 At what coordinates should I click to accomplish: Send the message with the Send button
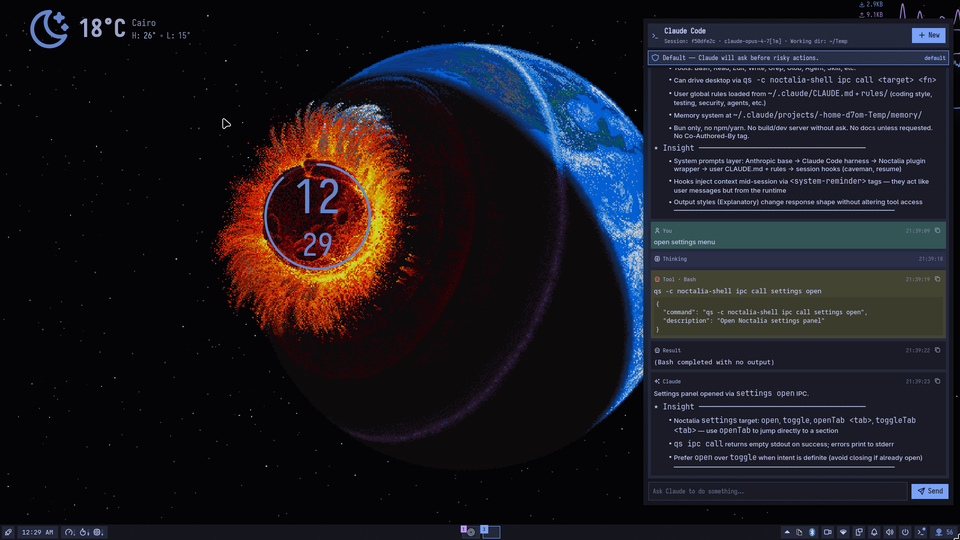(x=929, y=491)
